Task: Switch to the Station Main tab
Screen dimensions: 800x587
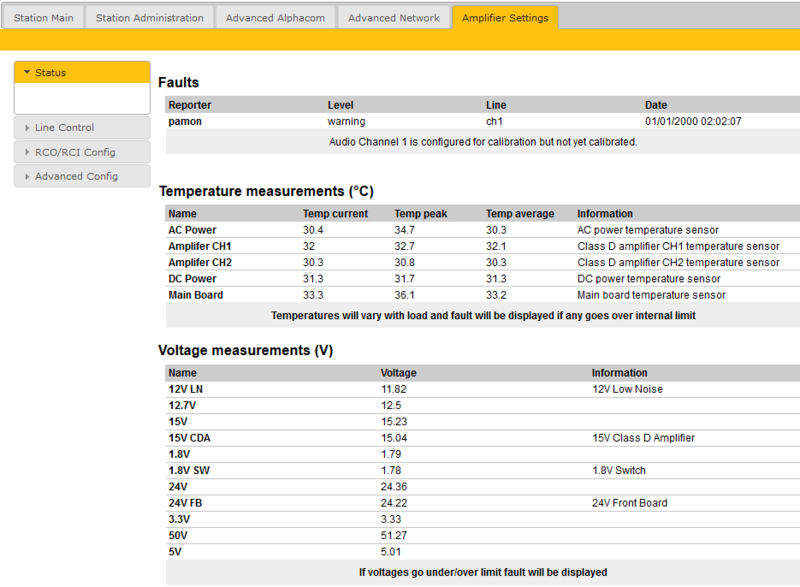Action: point(43,17)
